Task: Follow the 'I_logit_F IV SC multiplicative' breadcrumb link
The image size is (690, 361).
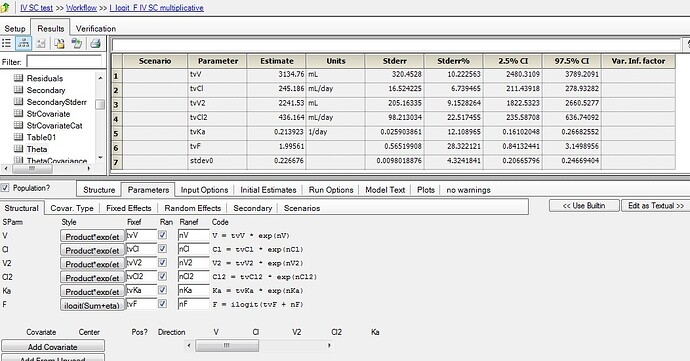Action: (157, 7)
